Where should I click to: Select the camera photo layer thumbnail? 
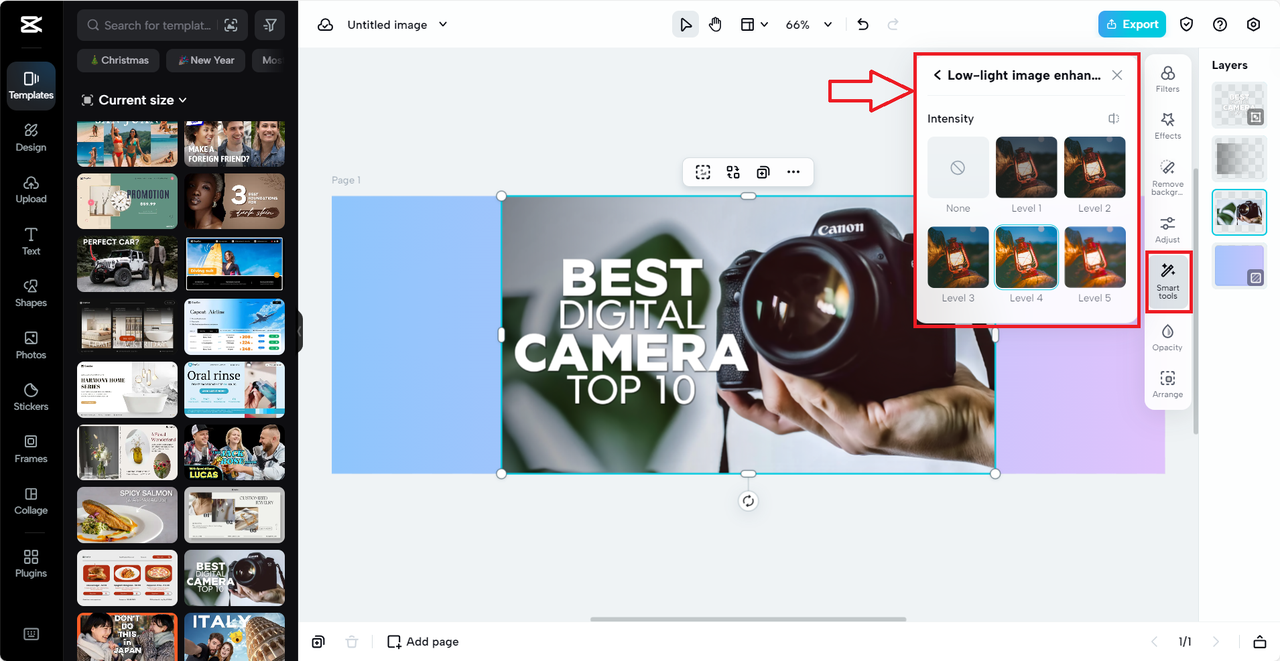[1239, 212]
